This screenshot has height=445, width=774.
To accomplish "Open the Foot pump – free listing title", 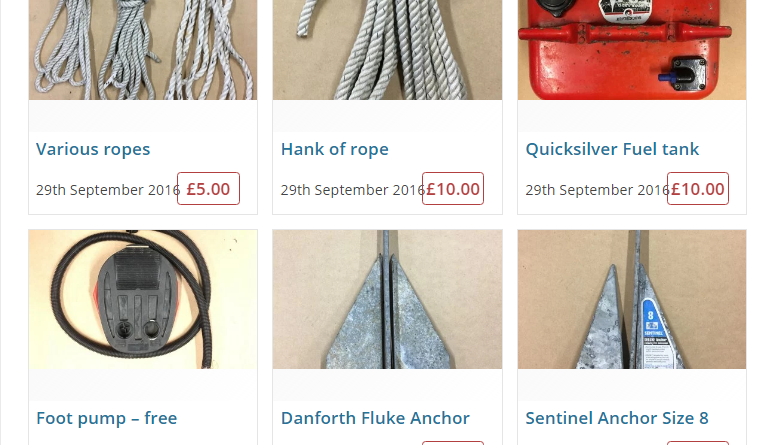I will click(107, 418).
